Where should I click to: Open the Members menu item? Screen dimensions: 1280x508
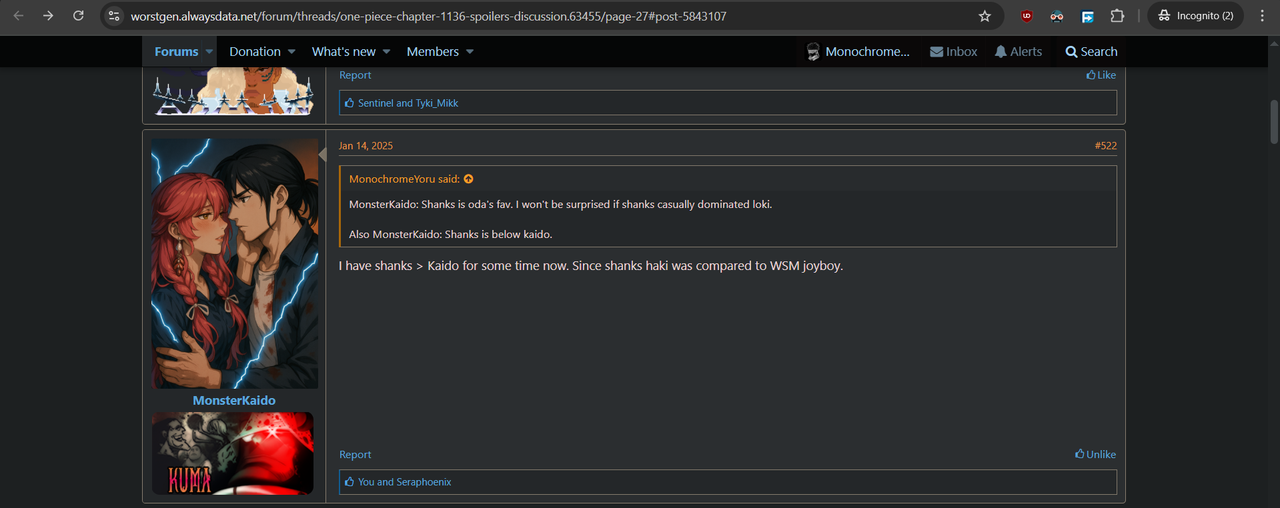click(433, 52)
